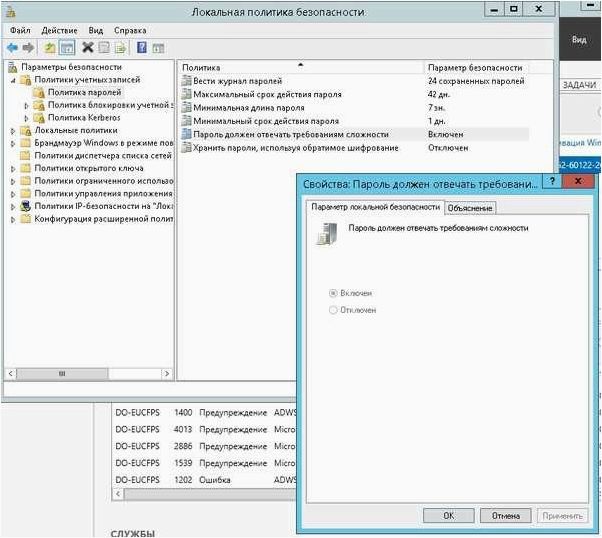Click the 42 дн. value
602x538 pixels.
(439, 94)
